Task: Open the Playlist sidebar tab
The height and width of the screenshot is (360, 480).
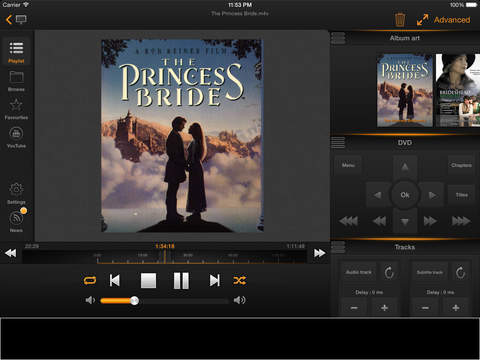Action: [16, 52]
